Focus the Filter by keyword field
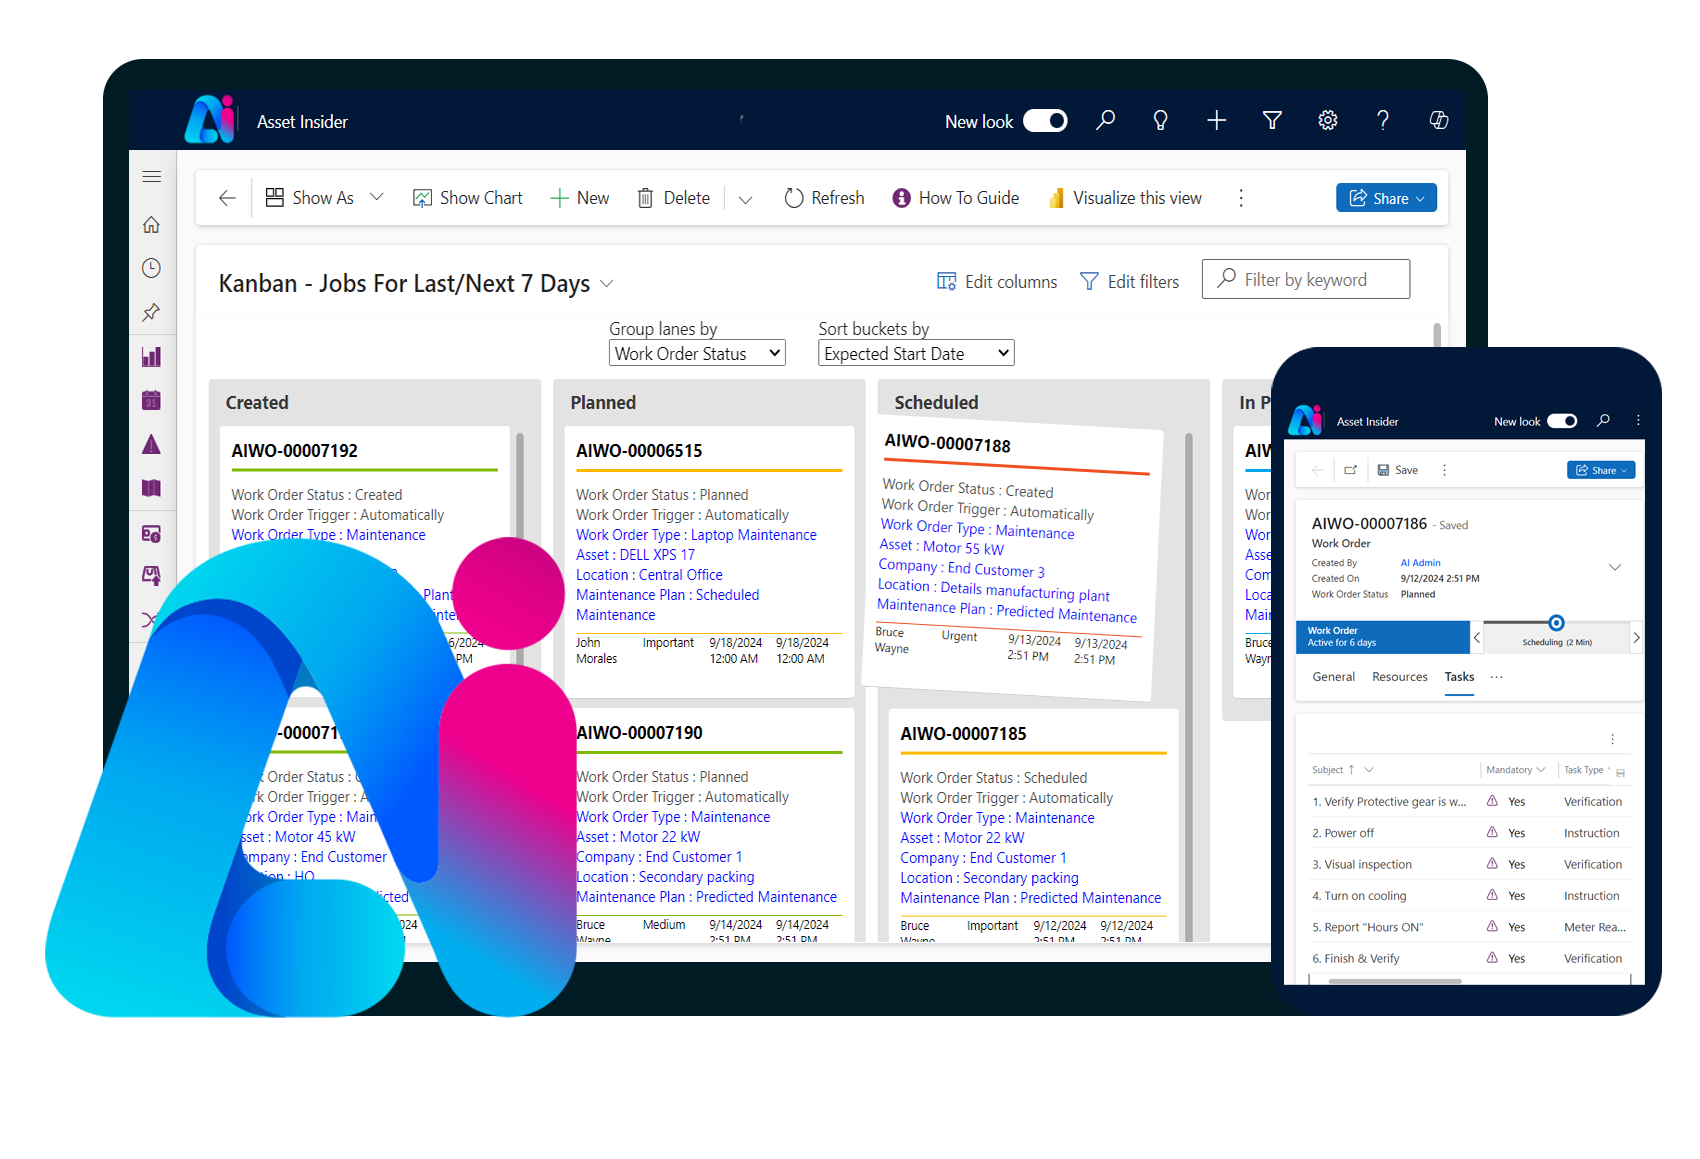1700x1159 pixels. point(1306,279)
